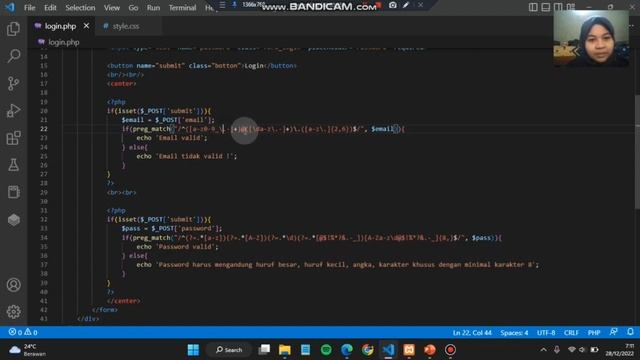The width and height of the screenshot is (640, 360).
Task: Open the Accounts menu icon
Action: point(13,284)
